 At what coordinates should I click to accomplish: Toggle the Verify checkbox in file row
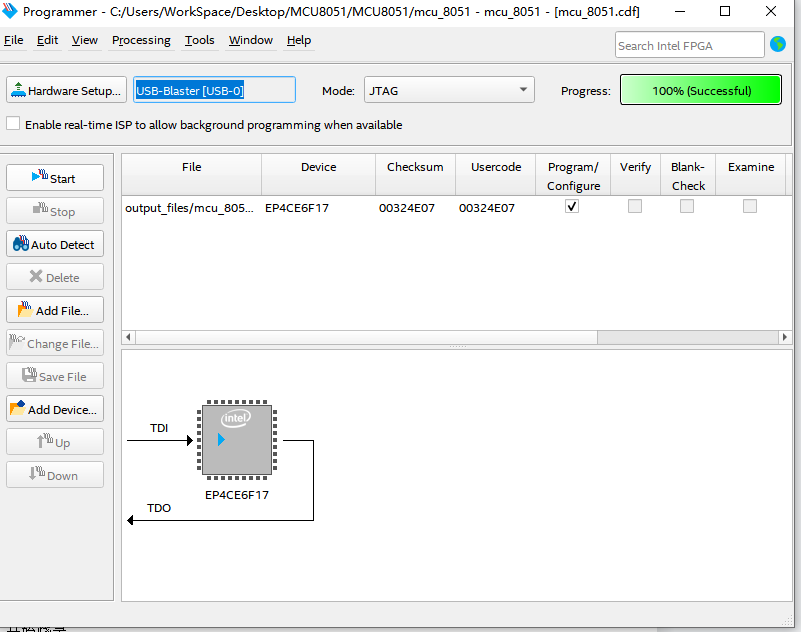tap(635, 207)
